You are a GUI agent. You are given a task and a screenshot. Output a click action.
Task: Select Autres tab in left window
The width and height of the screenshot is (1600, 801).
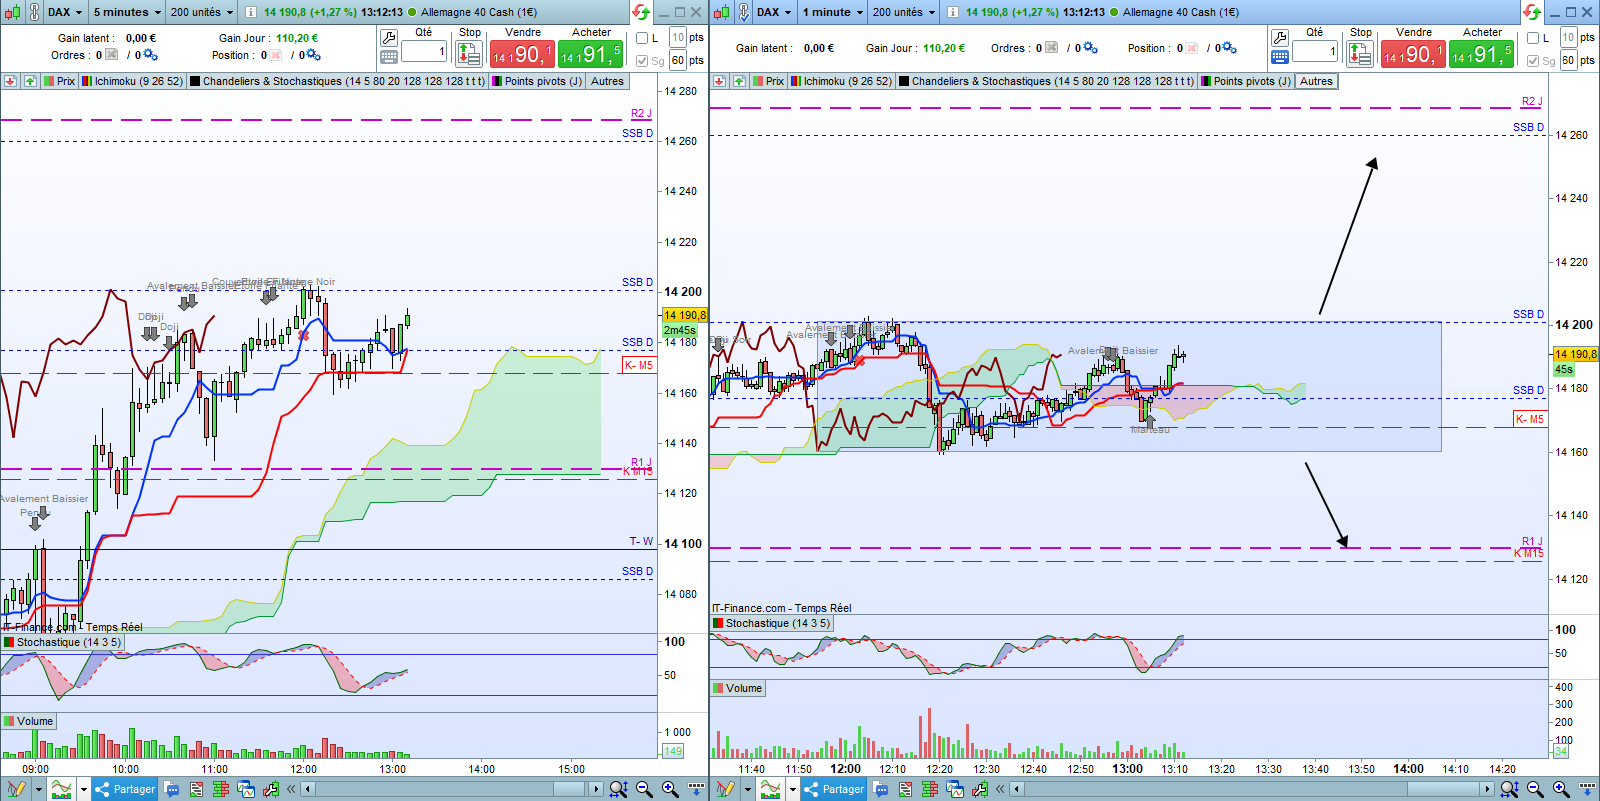[607, 81]
